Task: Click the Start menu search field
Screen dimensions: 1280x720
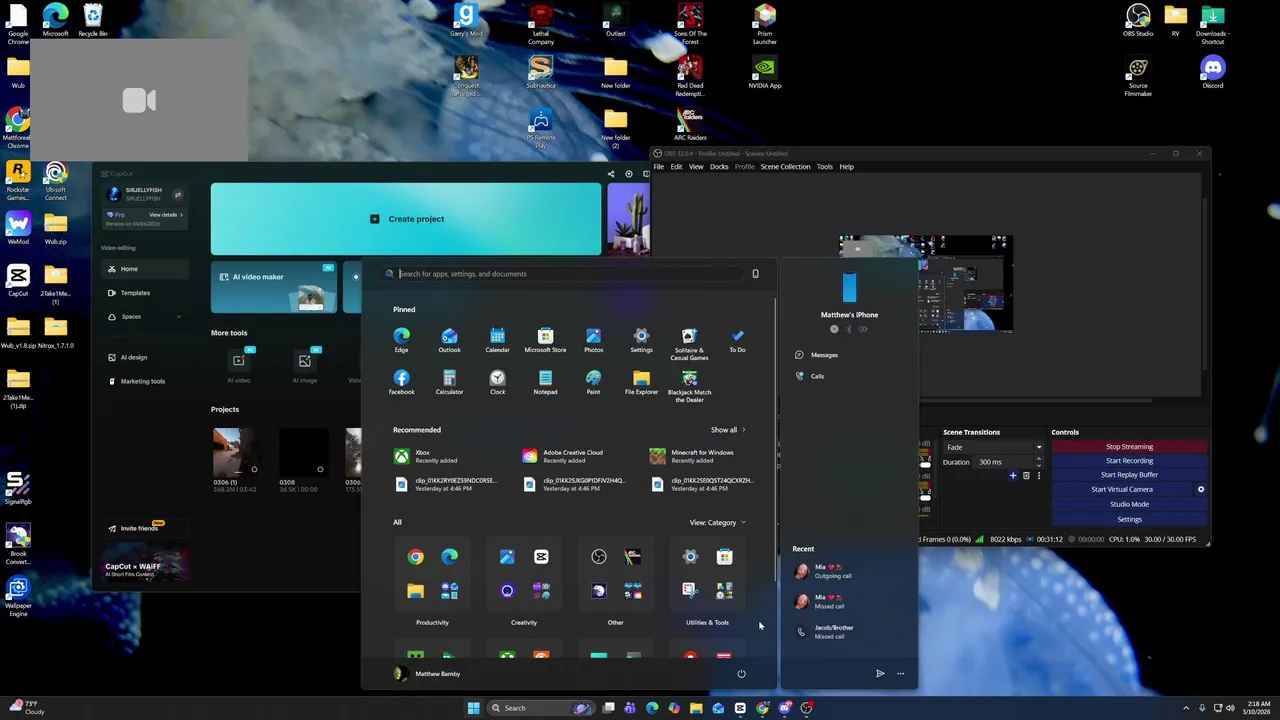Action: click(x=570, y=273)
